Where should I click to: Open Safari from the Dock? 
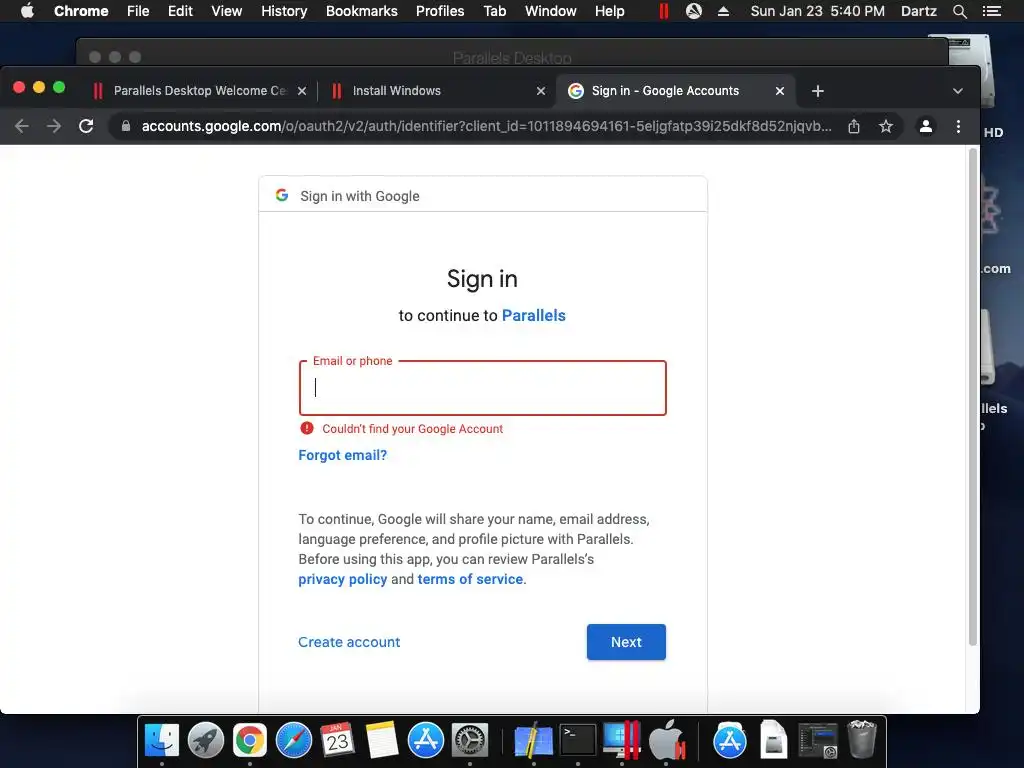click(x=294, y=741)
